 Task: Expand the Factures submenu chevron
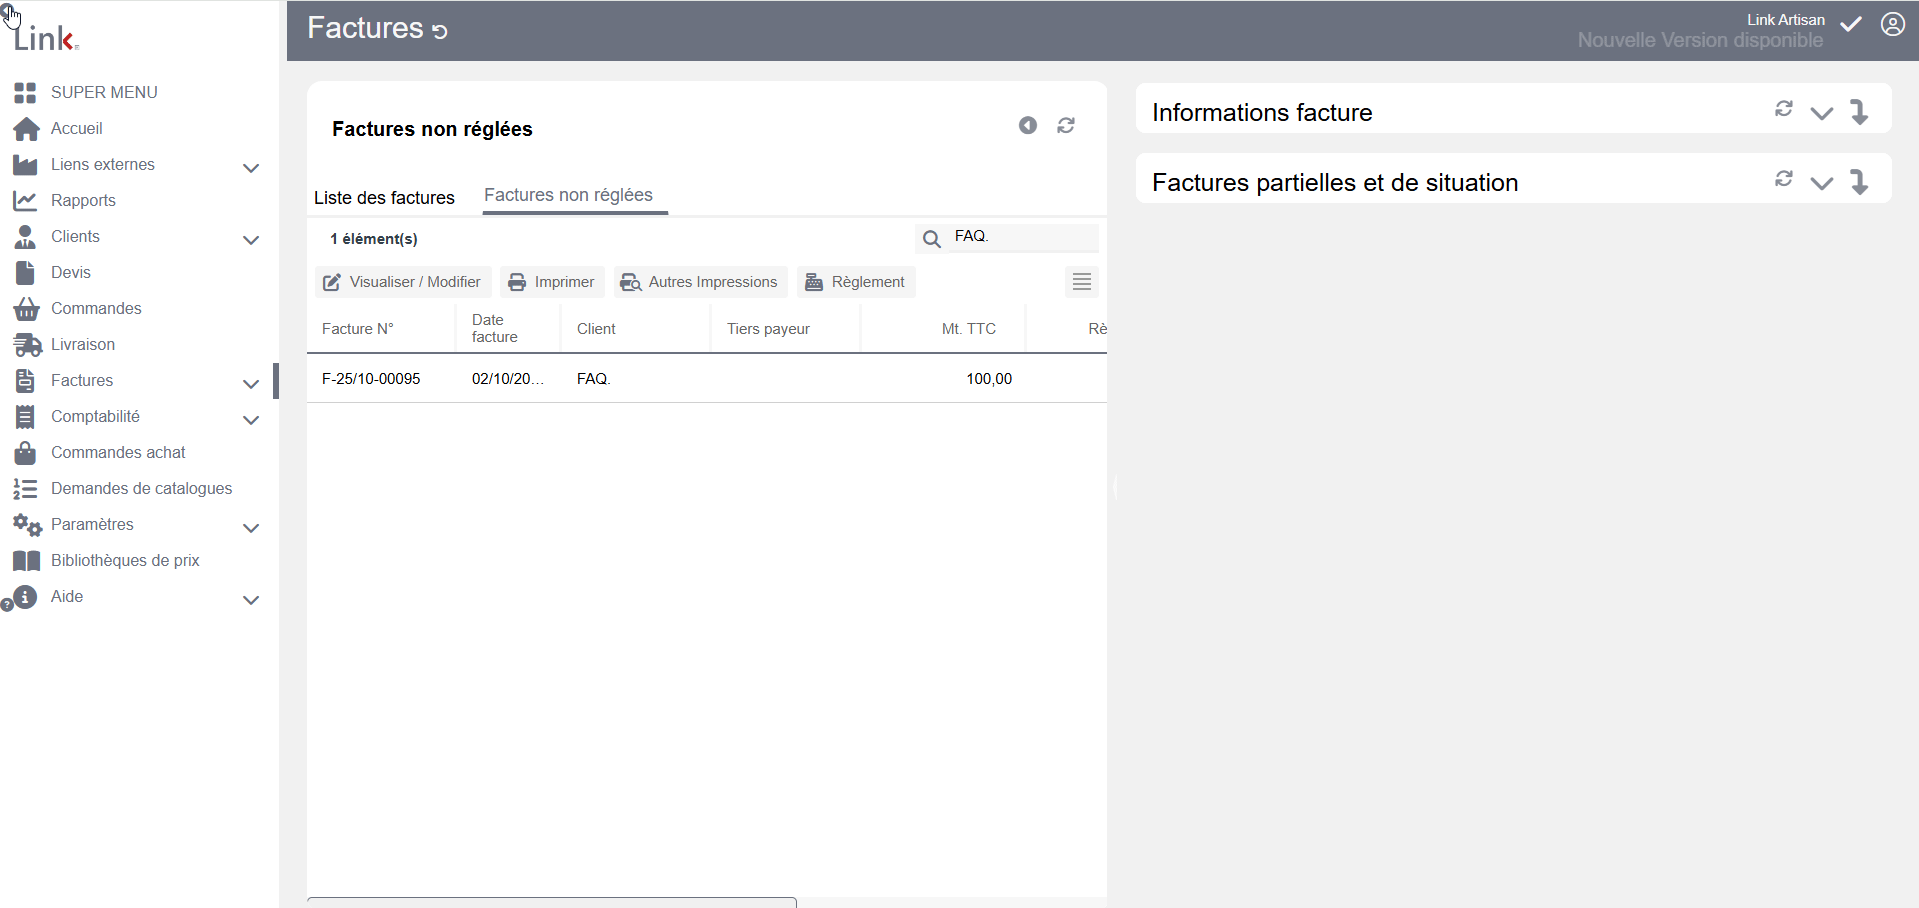click(x=251, y=384)
